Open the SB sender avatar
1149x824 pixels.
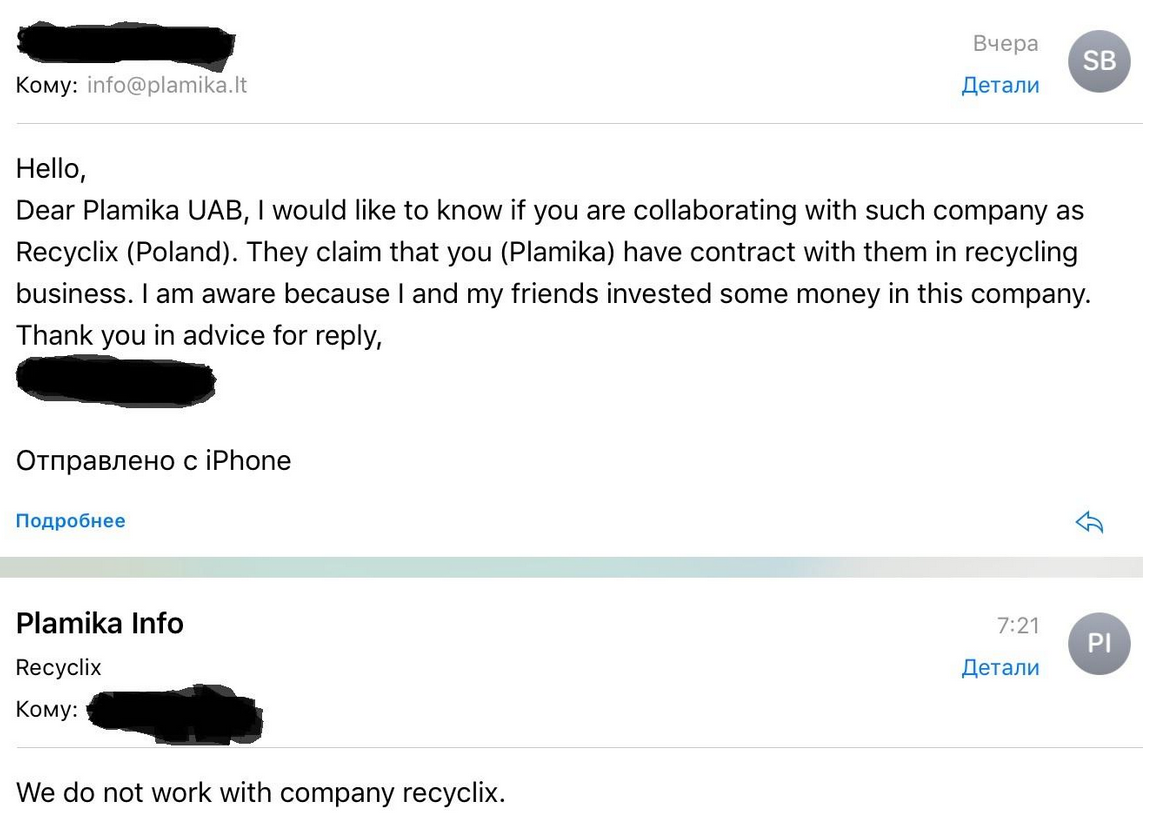1098,61
